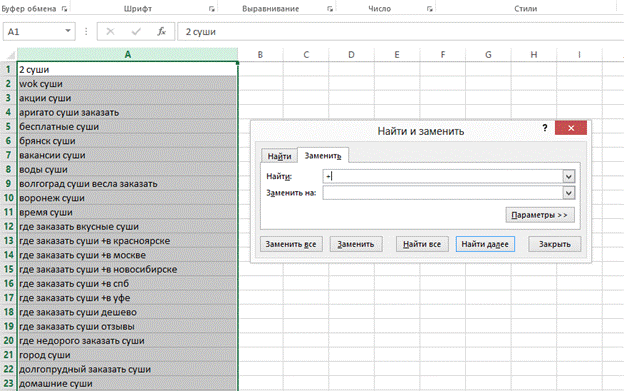The image size is (624, 391).
Task: Open the Найти field history dropdown
Action: click(569, 176)
